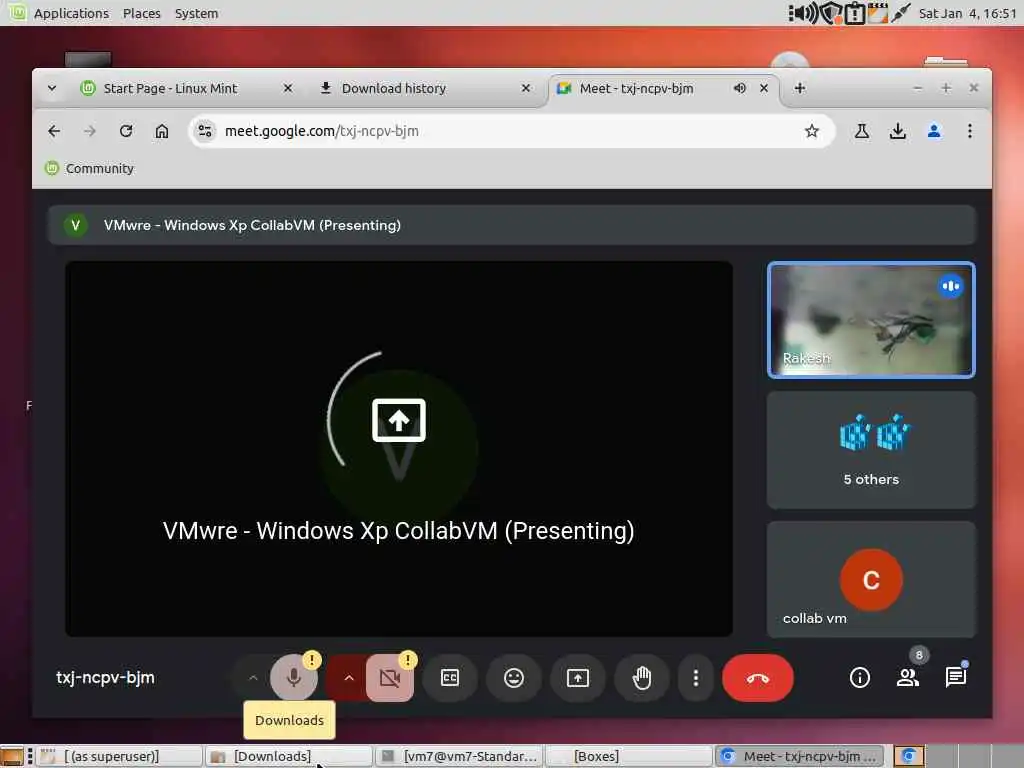Go back in browser history

(x=54, y=131)
